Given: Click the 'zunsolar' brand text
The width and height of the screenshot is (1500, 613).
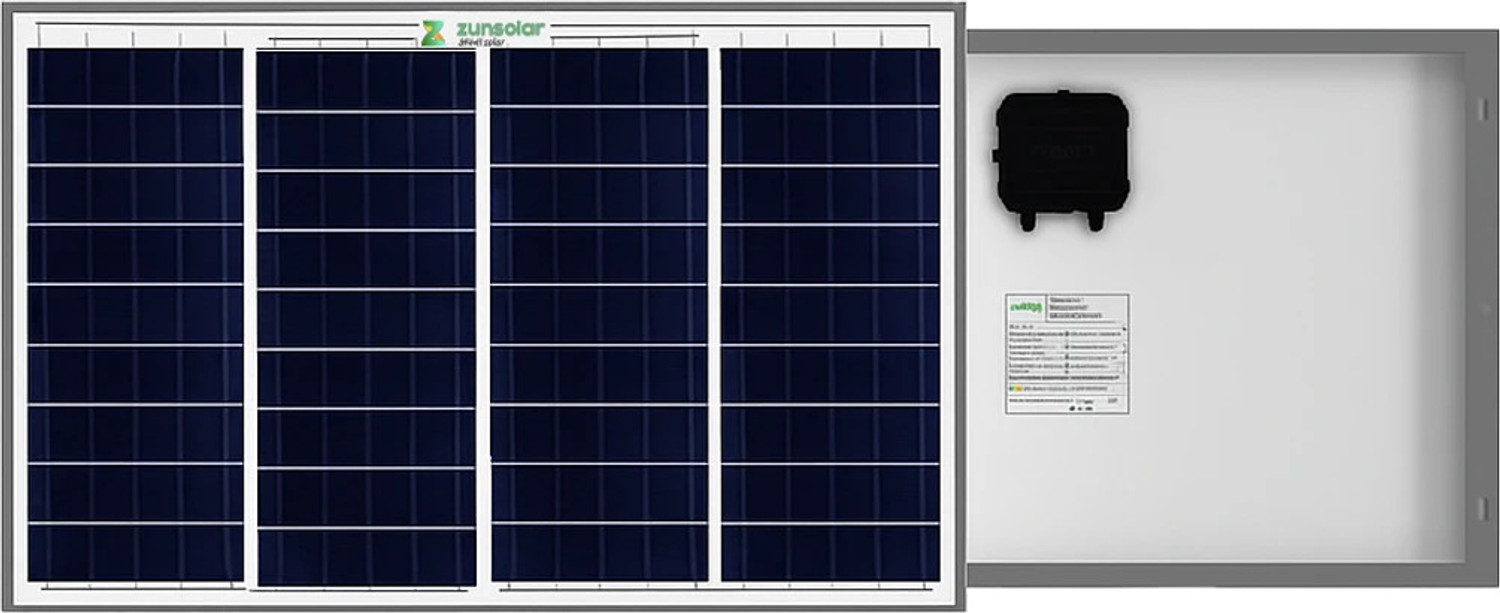Looking at the screenshot, I should tap(500, 27).
